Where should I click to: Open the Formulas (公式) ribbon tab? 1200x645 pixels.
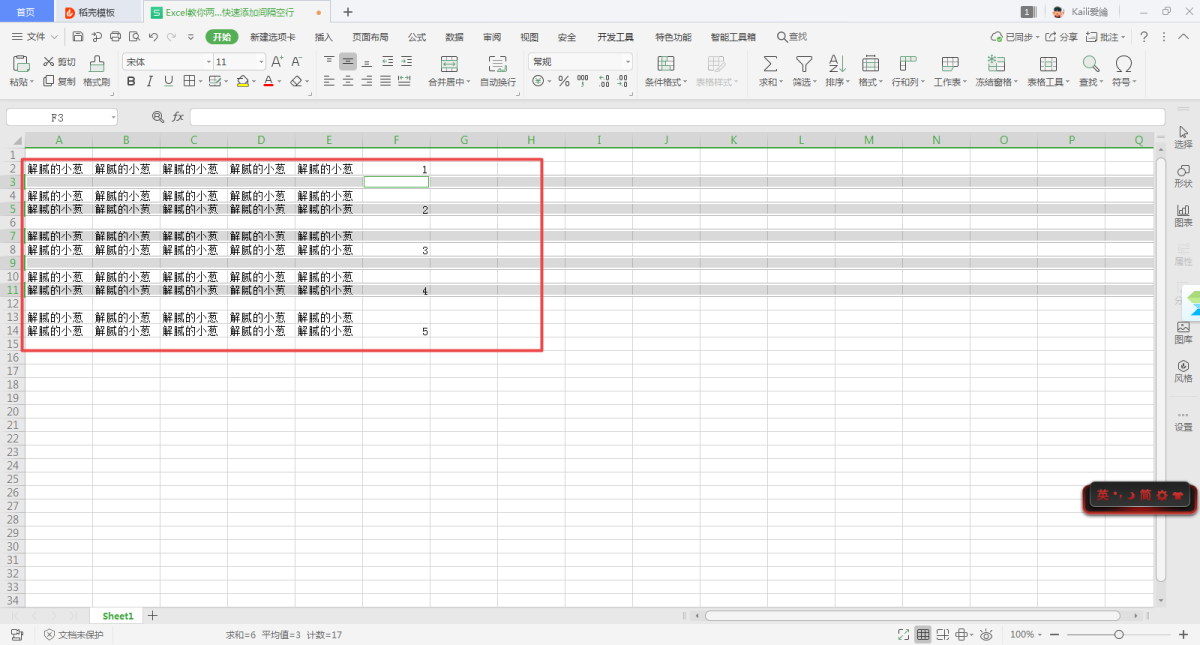point(417,37)
